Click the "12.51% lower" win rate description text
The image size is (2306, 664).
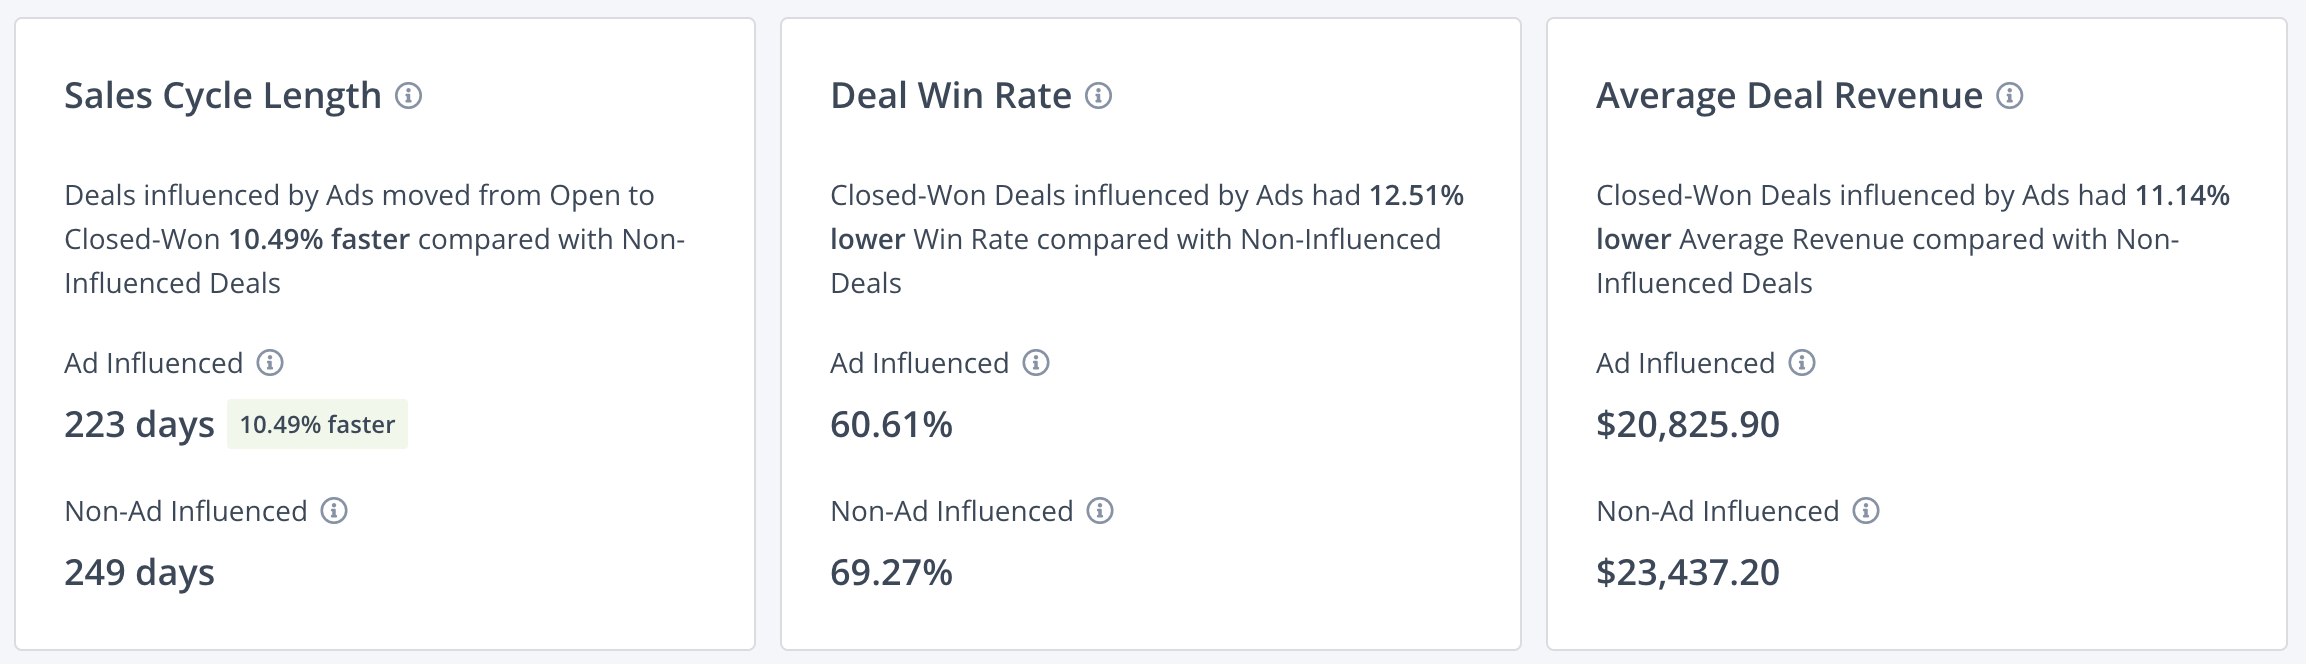click(1416, 196)
